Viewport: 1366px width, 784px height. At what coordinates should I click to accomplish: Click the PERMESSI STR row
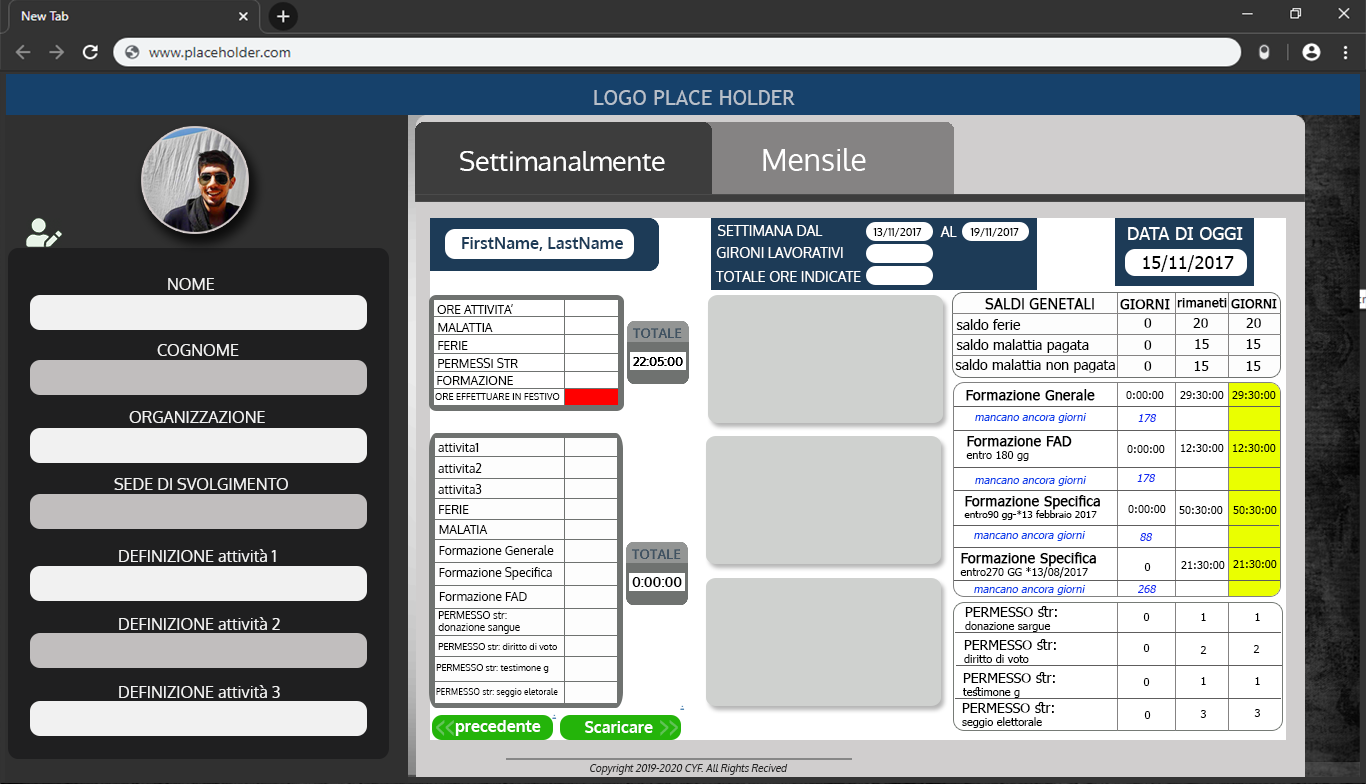tap(526, 363)
